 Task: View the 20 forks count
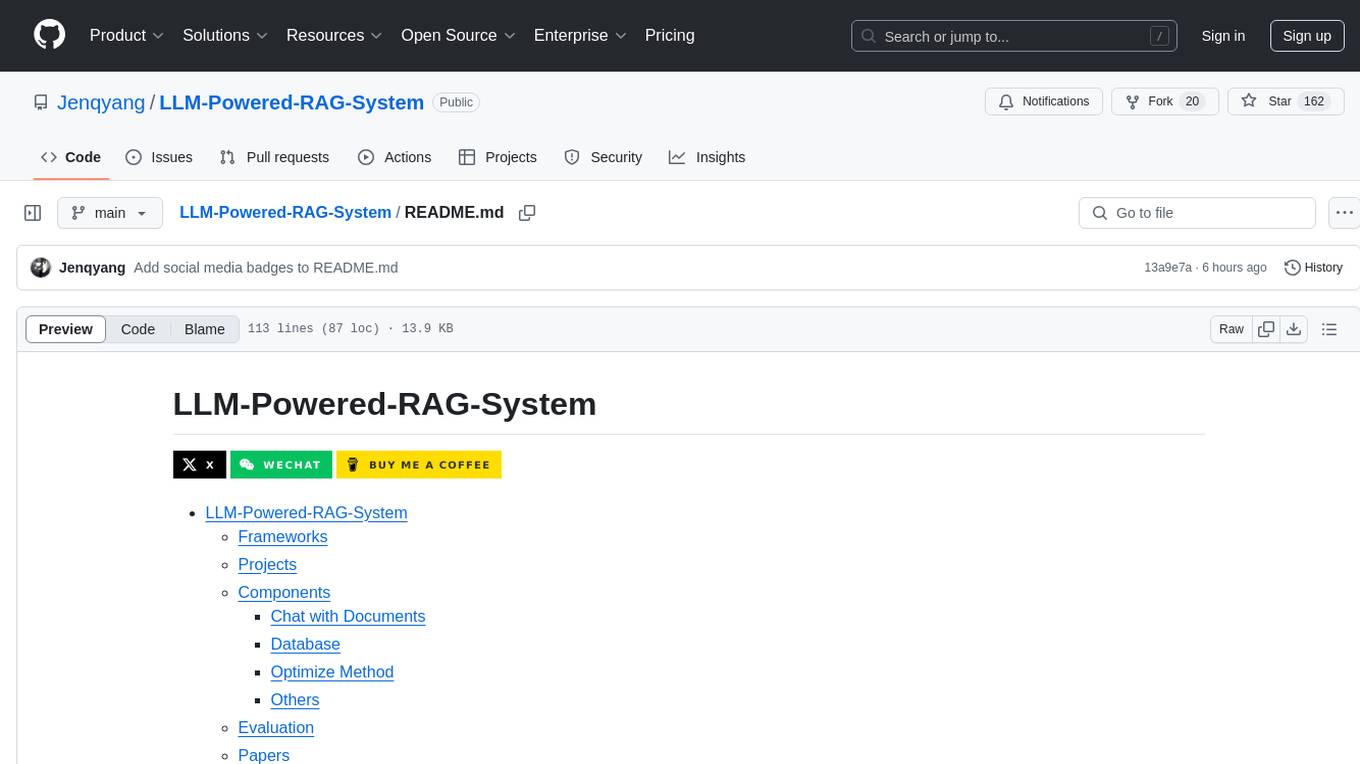coord(1191,102)
